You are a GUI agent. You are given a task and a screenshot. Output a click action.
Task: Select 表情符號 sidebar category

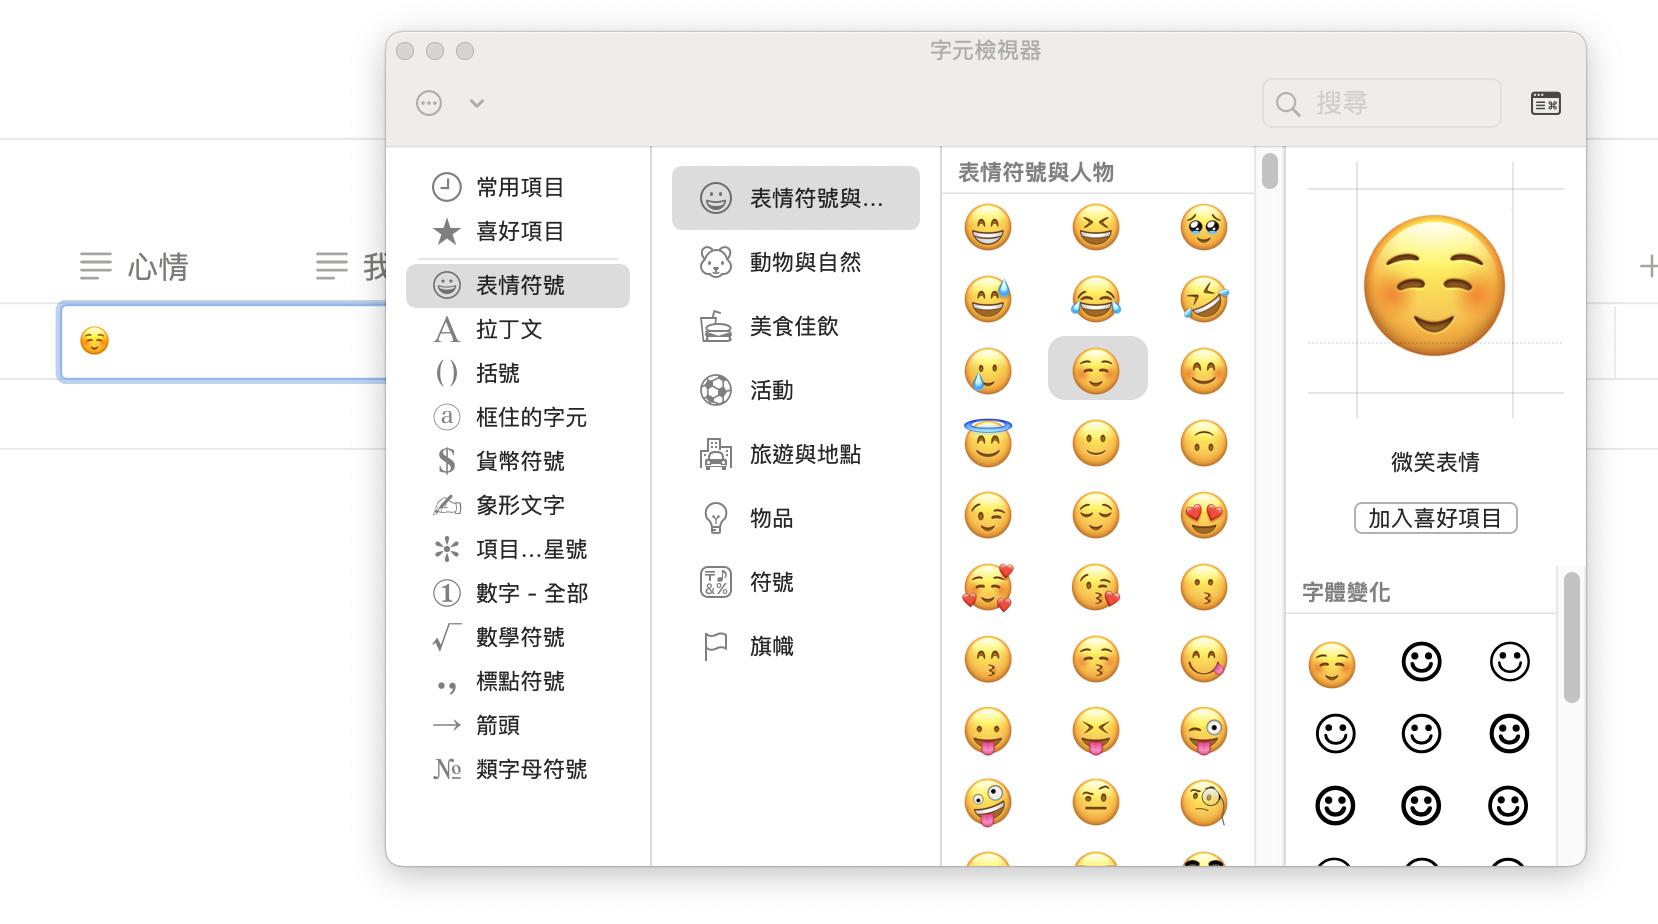518,285
